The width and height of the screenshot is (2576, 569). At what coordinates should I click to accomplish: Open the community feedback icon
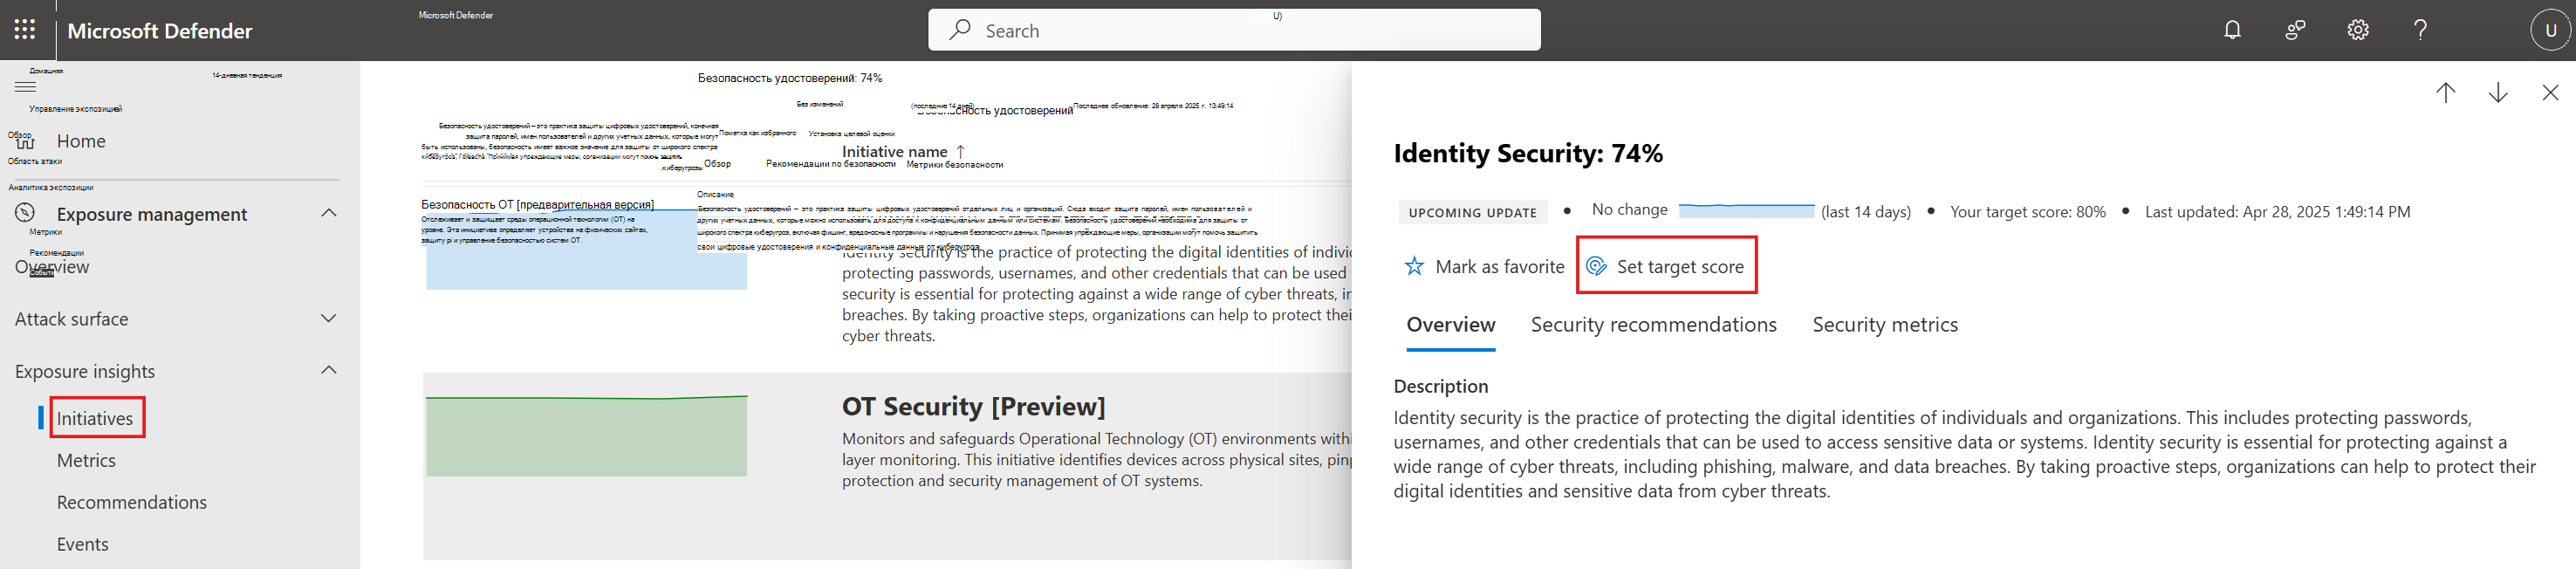(x=2295, y=30)
